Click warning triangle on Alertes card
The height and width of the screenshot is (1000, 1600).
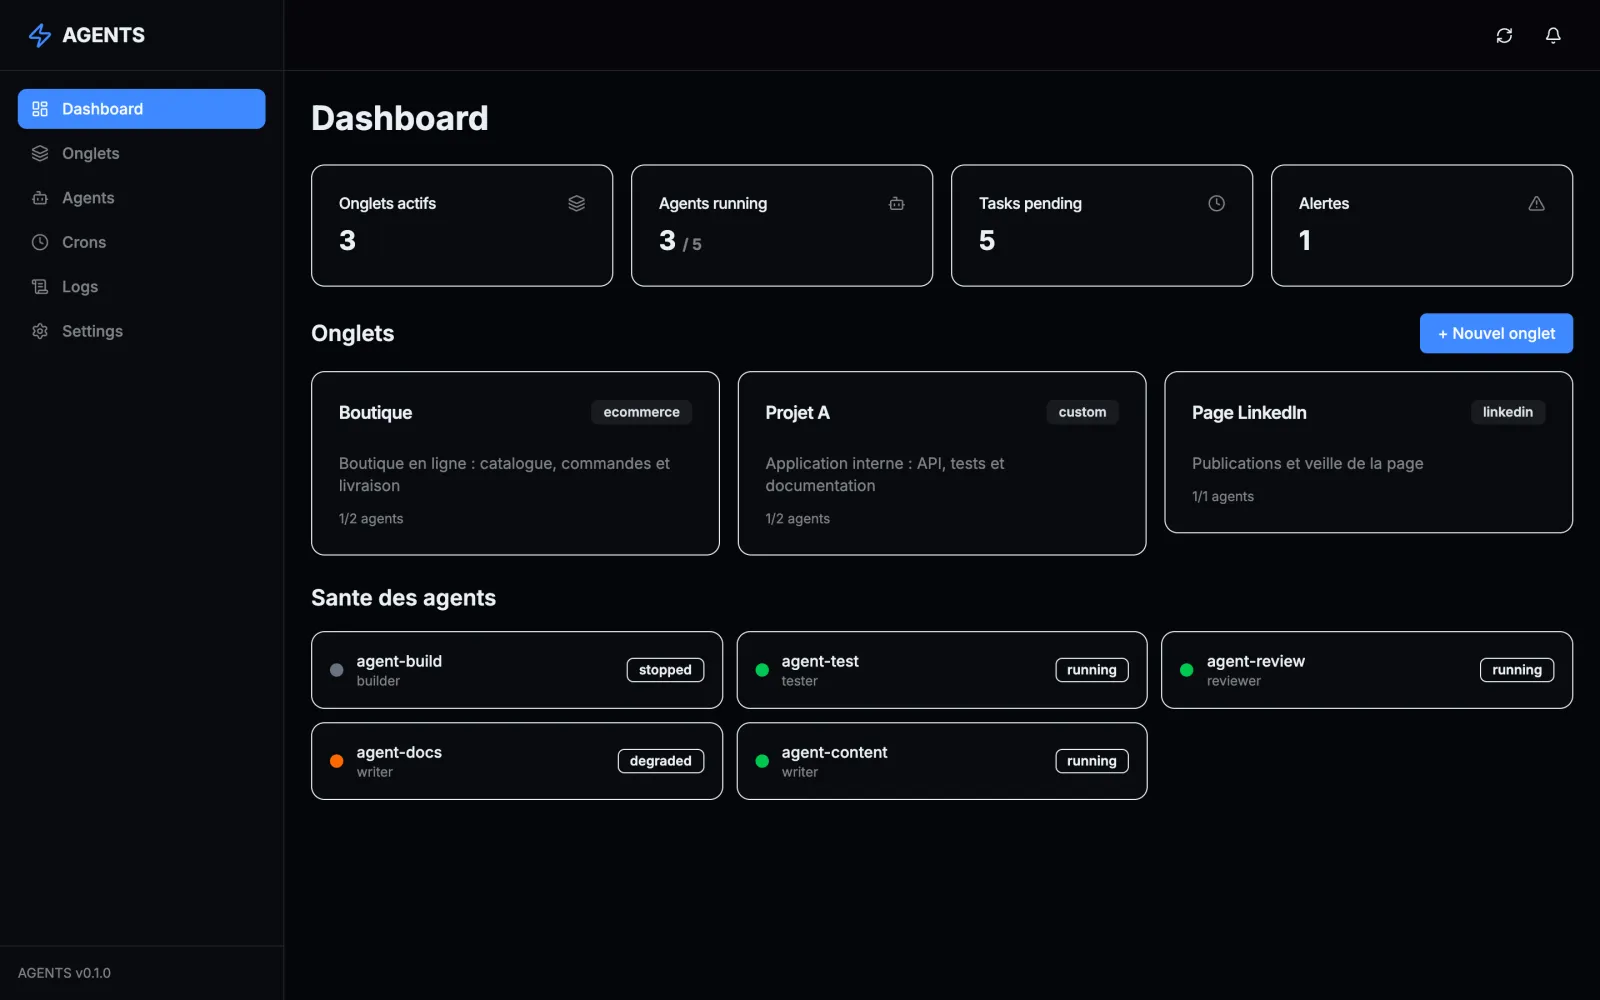point(1537,203)
